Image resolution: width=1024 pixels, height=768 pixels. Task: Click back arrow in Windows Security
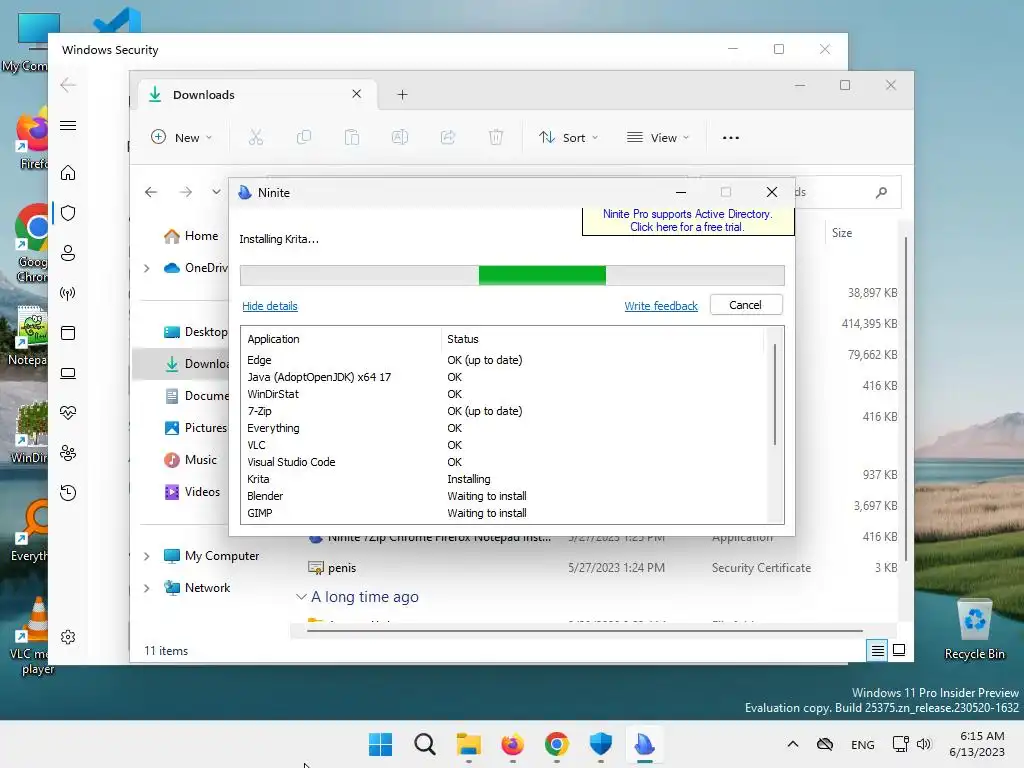click(68, 85)
